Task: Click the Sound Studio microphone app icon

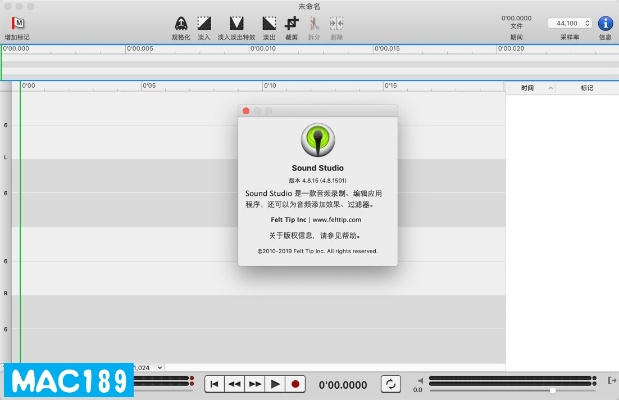Action: coord(318,140)
